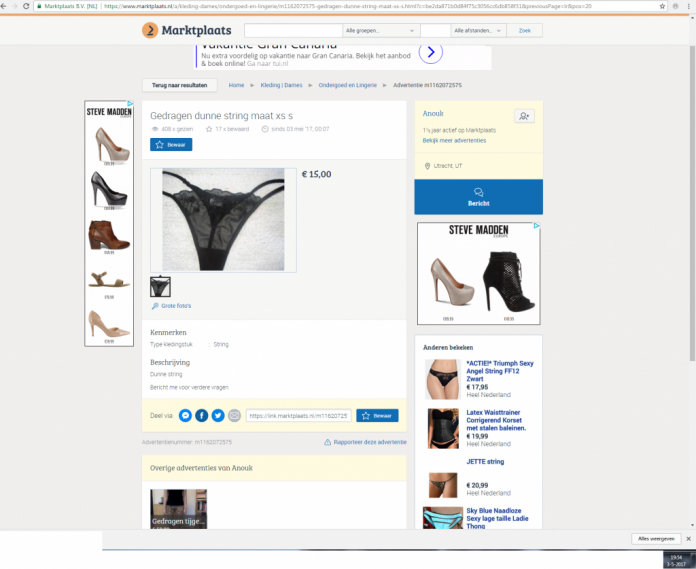Click Terug naar resultaten button
Viewport: 696px width, 569px height.
(180, 85)
